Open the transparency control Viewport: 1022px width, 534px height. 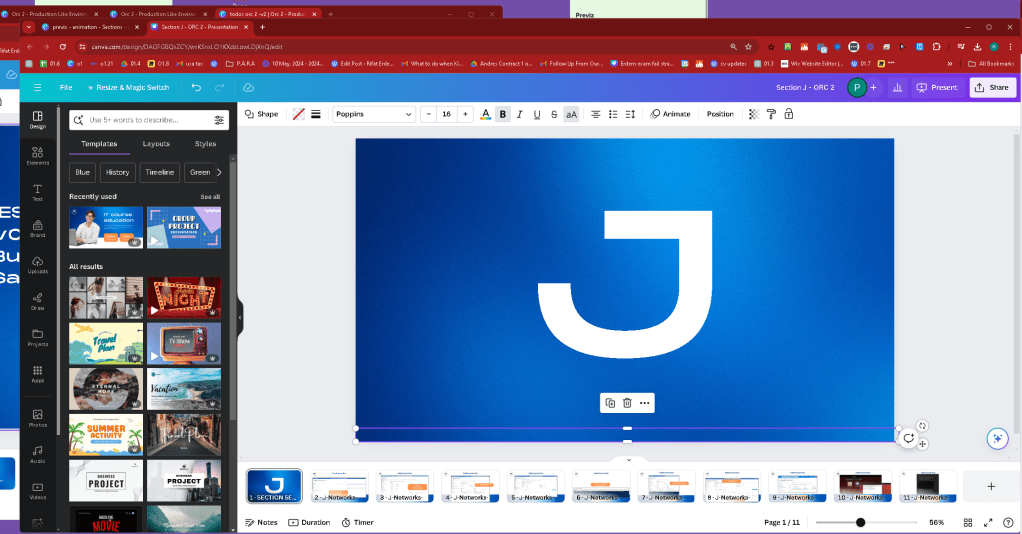753,114
